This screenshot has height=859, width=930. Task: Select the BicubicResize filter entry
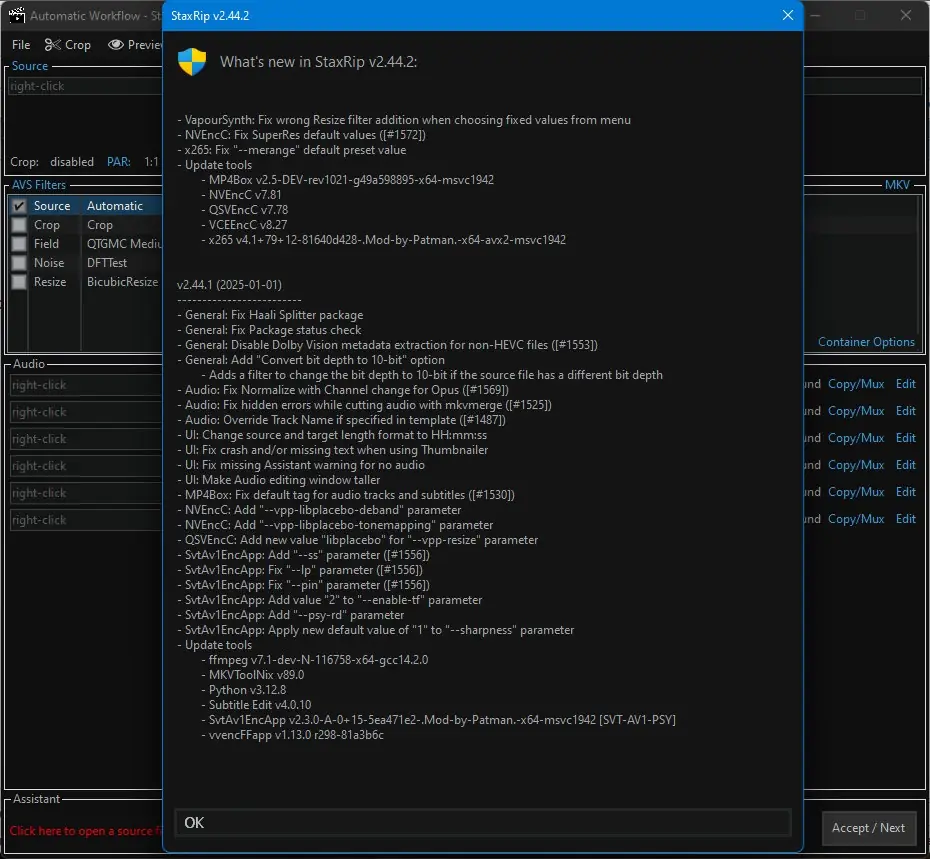(123, 282)
